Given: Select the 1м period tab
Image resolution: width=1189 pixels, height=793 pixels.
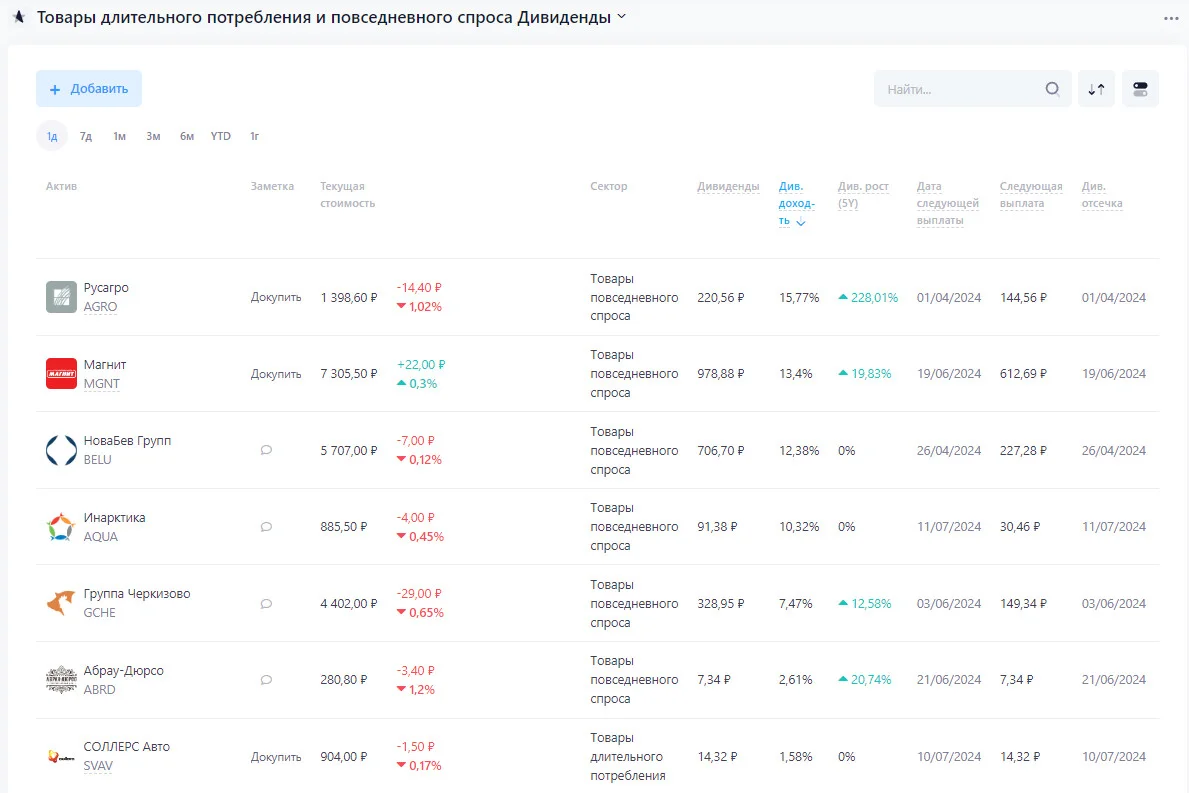Looking at the screenshot, I should [x=119, y=136].
